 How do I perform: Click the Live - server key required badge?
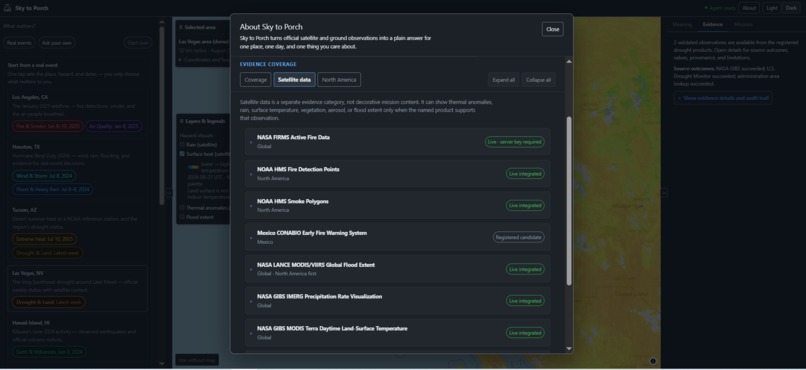pos(515,142)
